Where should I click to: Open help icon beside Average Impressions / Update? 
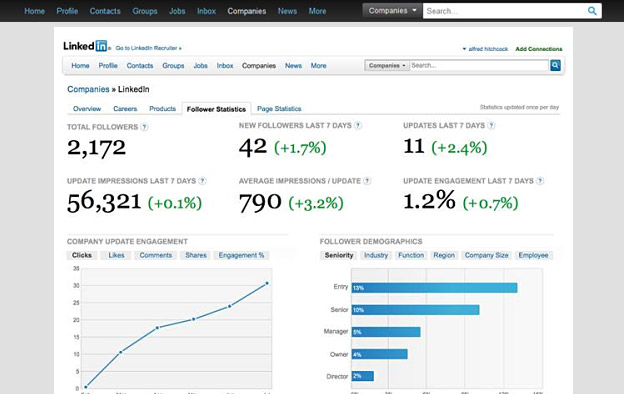tap(367, 181)
